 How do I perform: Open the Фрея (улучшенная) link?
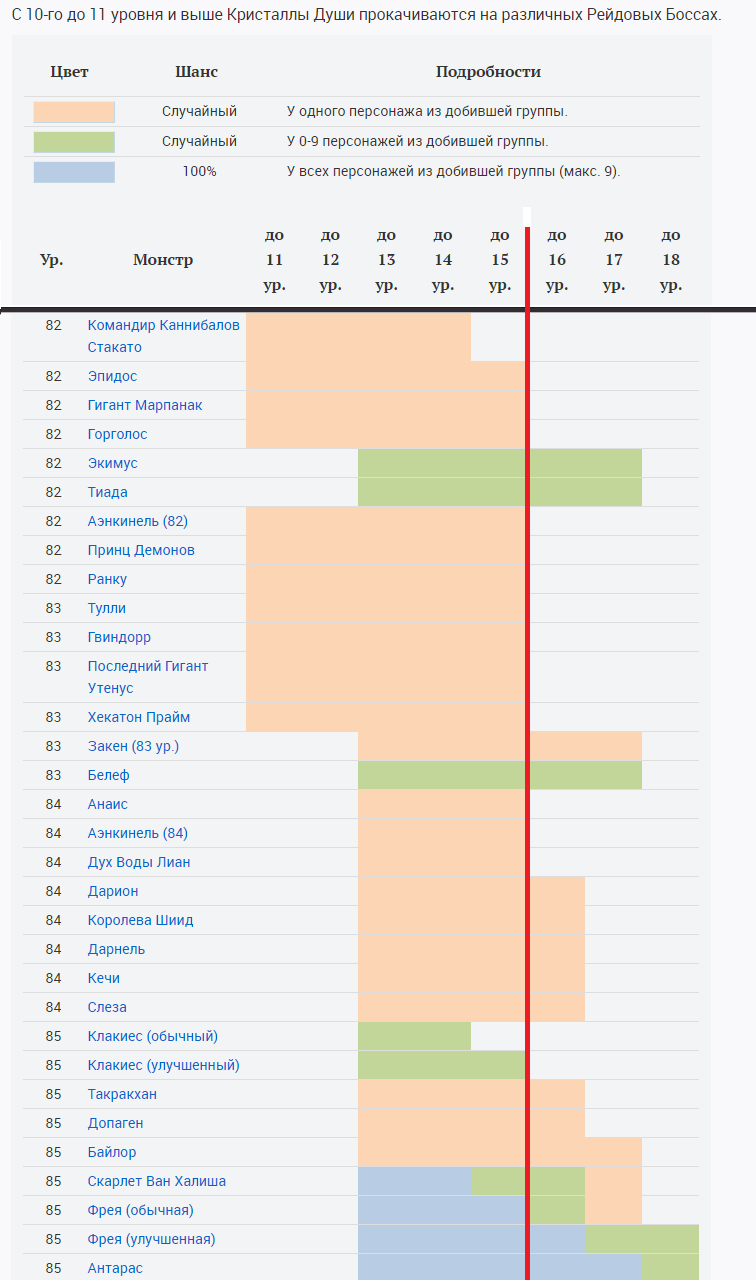tap(152, 1239)
